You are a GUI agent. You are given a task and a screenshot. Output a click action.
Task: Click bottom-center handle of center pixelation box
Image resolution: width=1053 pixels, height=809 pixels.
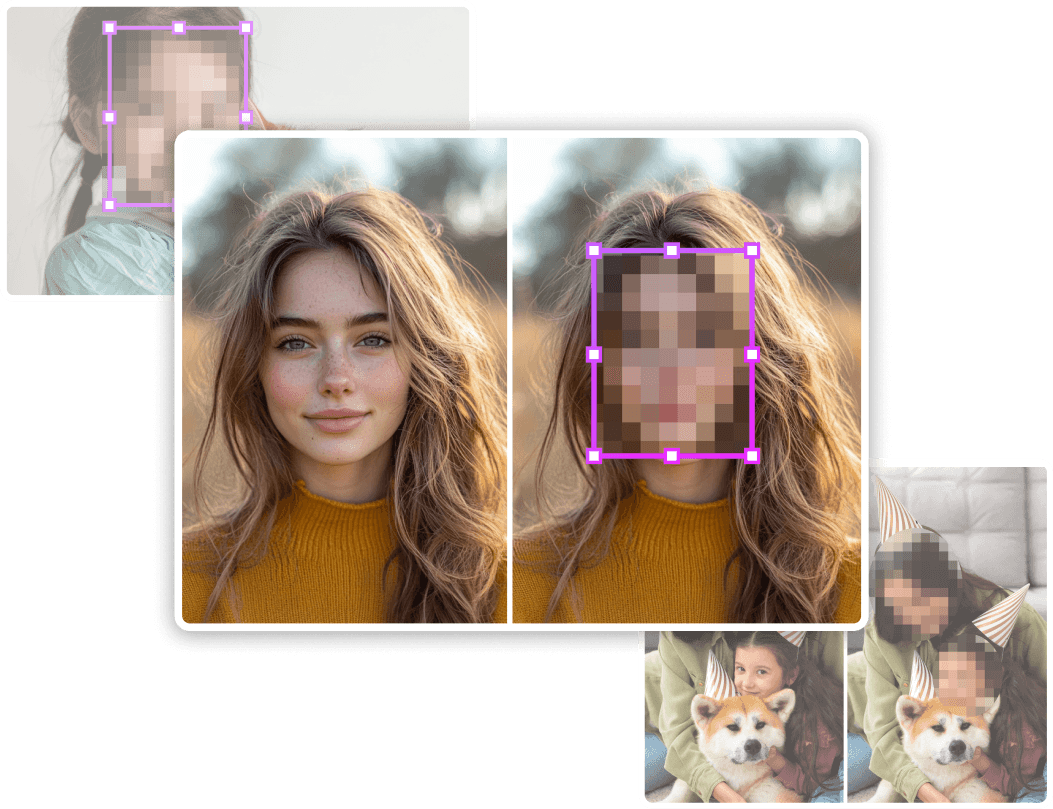point(672,456)
